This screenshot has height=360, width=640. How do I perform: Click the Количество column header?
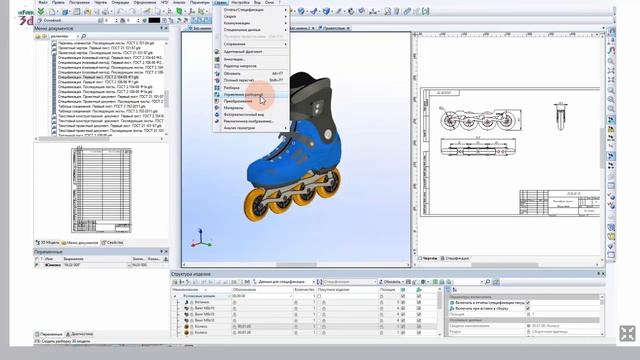(x=304, y=289)
